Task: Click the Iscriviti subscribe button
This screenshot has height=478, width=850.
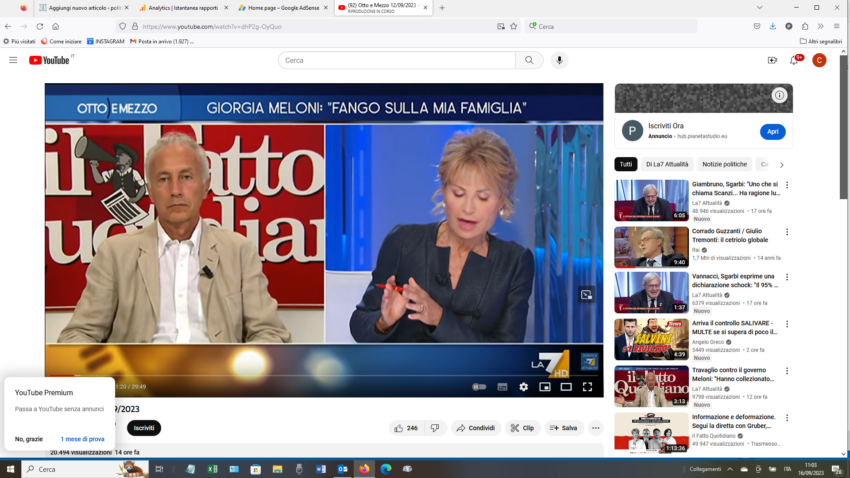Action: click(144, 428)
